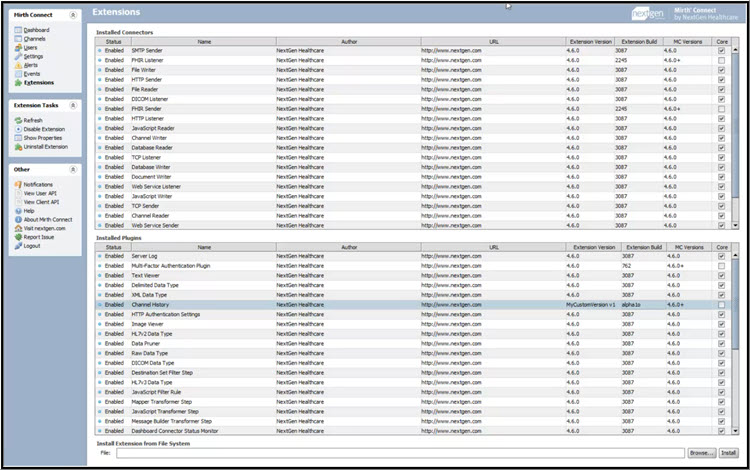The image size is (750, 470).
Task: Toggle Core checkbox for FHIR Listener
Action: [721, 60]
